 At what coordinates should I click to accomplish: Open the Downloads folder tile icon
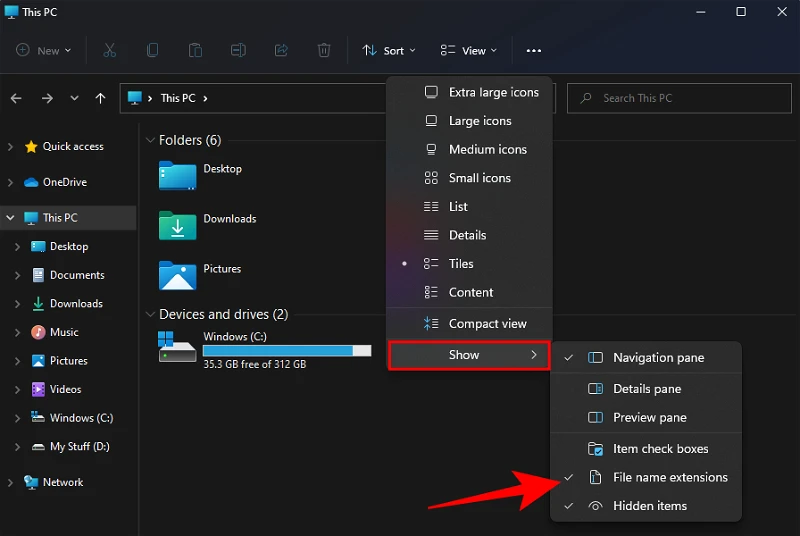tap(177, 225)
